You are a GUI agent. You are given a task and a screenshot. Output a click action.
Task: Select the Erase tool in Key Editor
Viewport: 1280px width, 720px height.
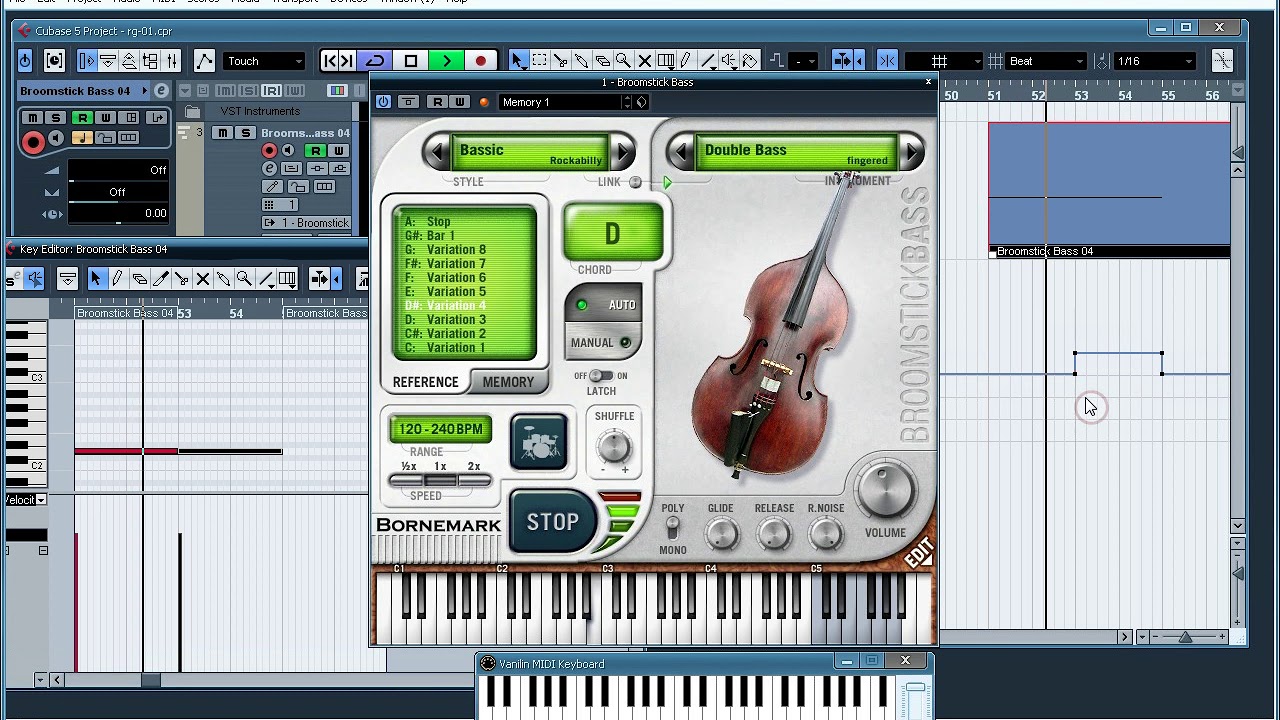point(139,279)
